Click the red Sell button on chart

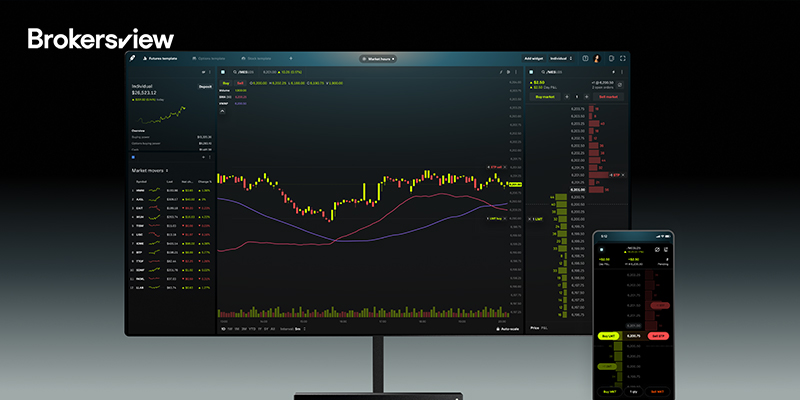coord(239,83)
